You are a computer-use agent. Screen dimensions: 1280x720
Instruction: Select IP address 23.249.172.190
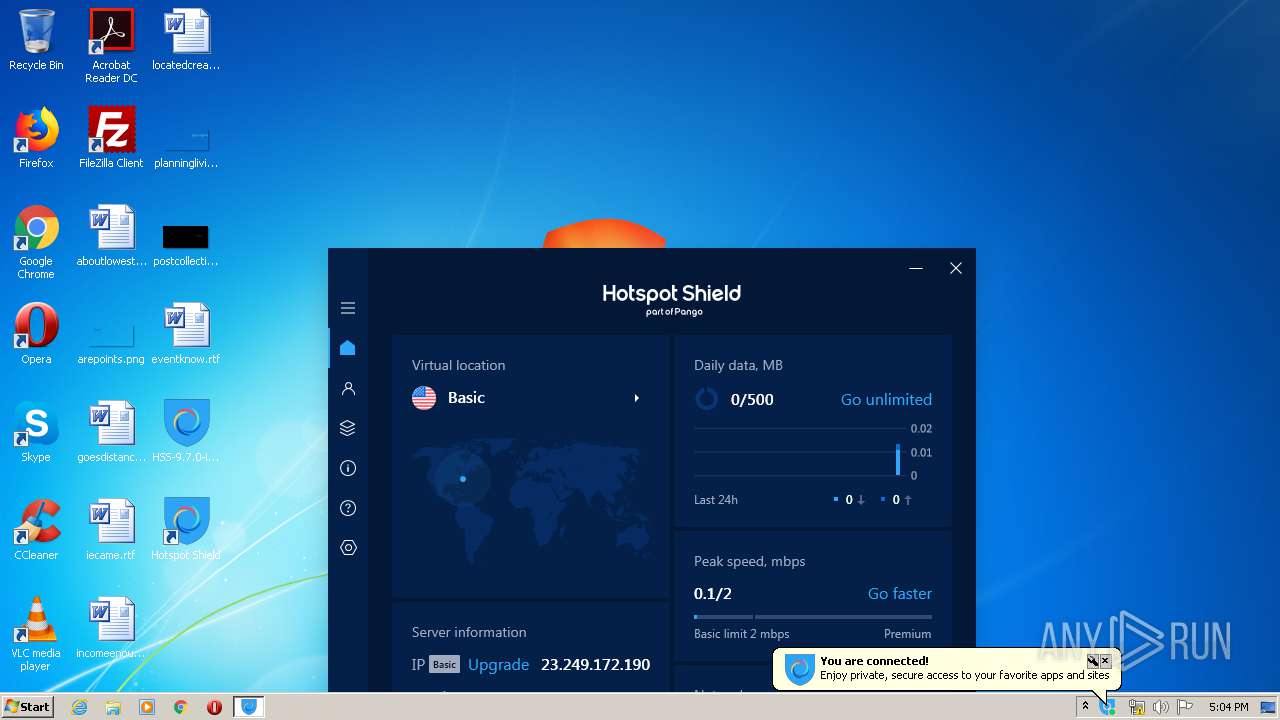[x=595, y=664]
